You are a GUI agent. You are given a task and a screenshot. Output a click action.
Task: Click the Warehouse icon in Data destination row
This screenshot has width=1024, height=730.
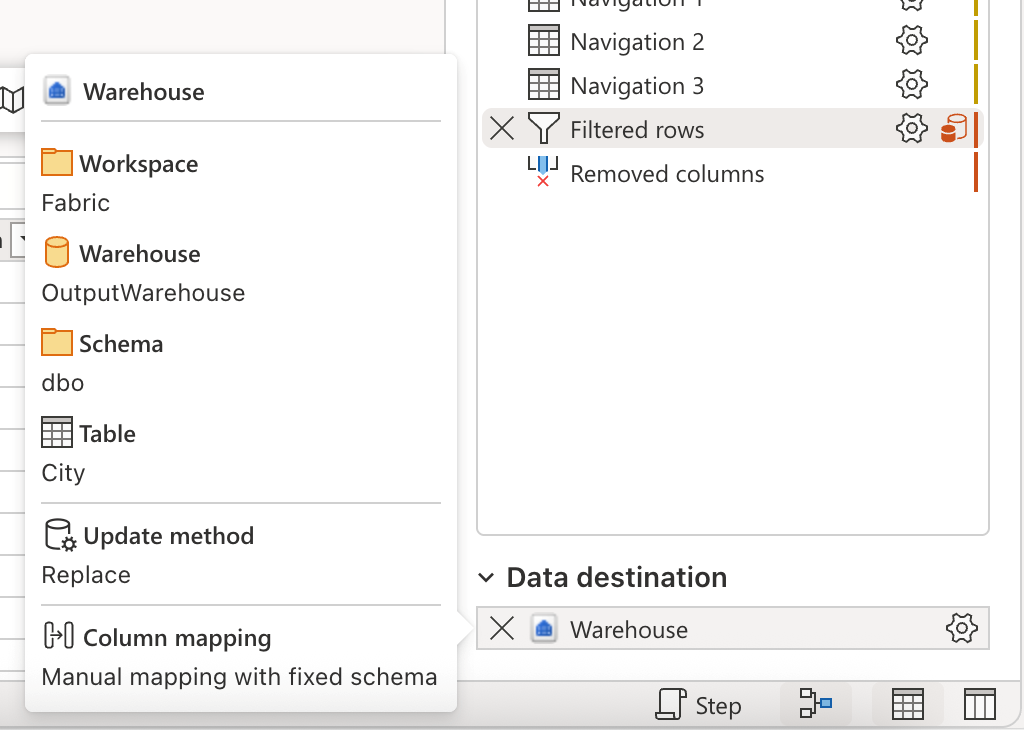[x=543, y=628]
